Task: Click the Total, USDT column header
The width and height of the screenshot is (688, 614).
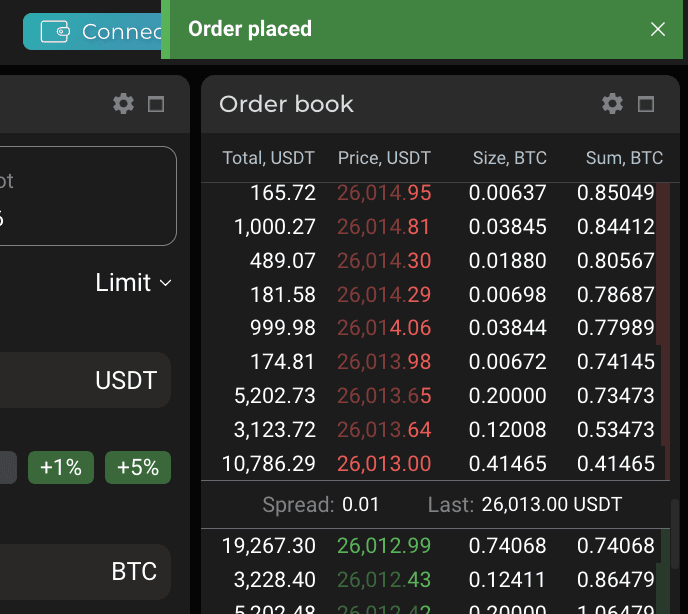Action: pos(269,158)
